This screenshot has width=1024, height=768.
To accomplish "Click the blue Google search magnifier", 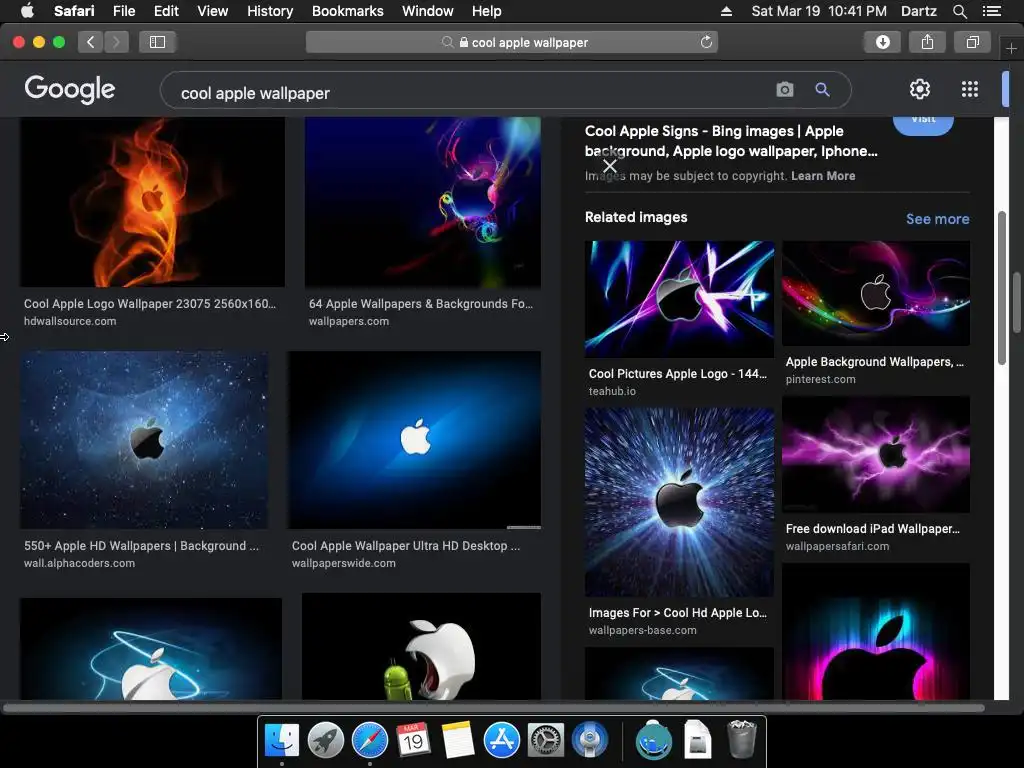I will [822, 89].
